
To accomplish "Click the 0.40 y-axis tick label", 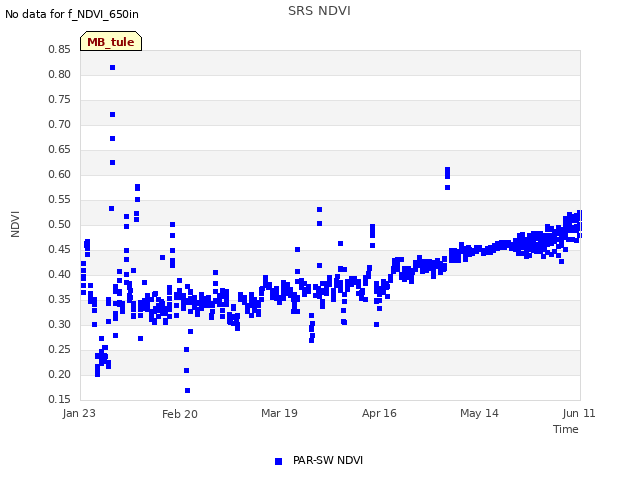I will 59,274.
